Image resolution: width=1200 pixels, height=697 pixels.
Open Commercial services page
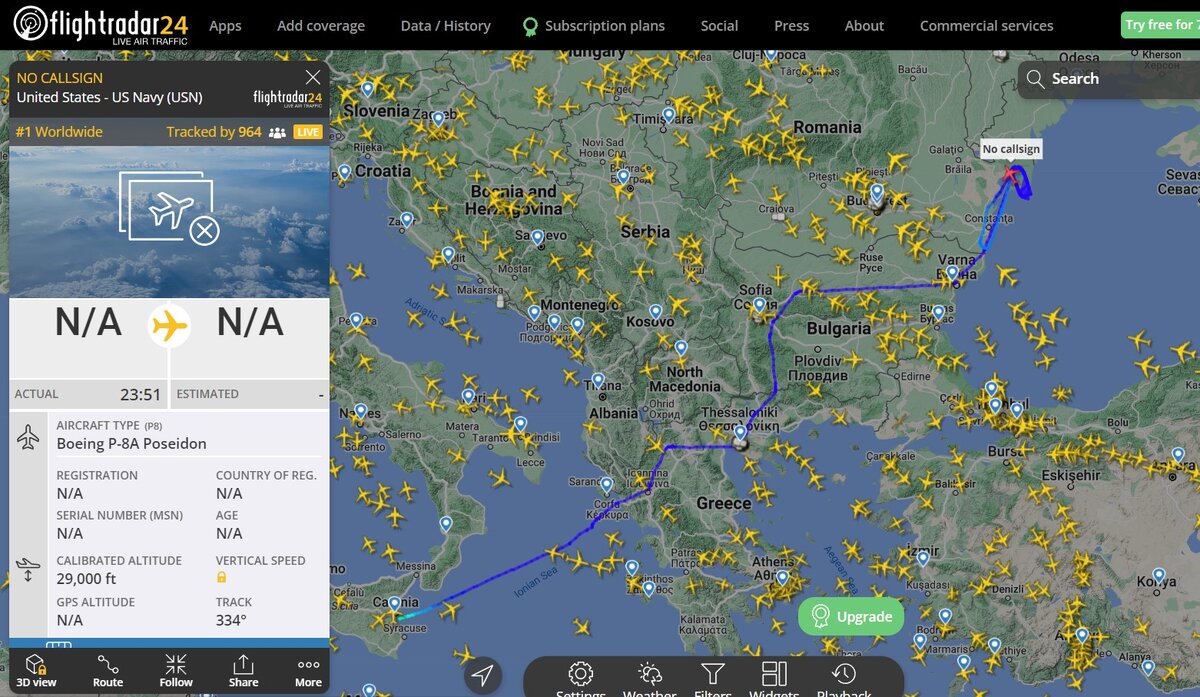(986, 26)
